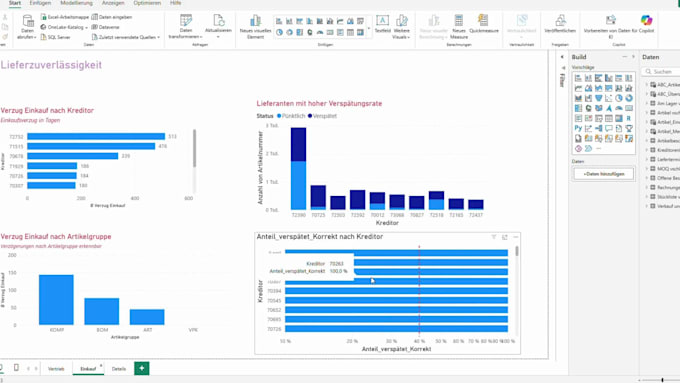Expand the Filter pane arrow
The image size is (680, 383).
[x=562, y=57]
